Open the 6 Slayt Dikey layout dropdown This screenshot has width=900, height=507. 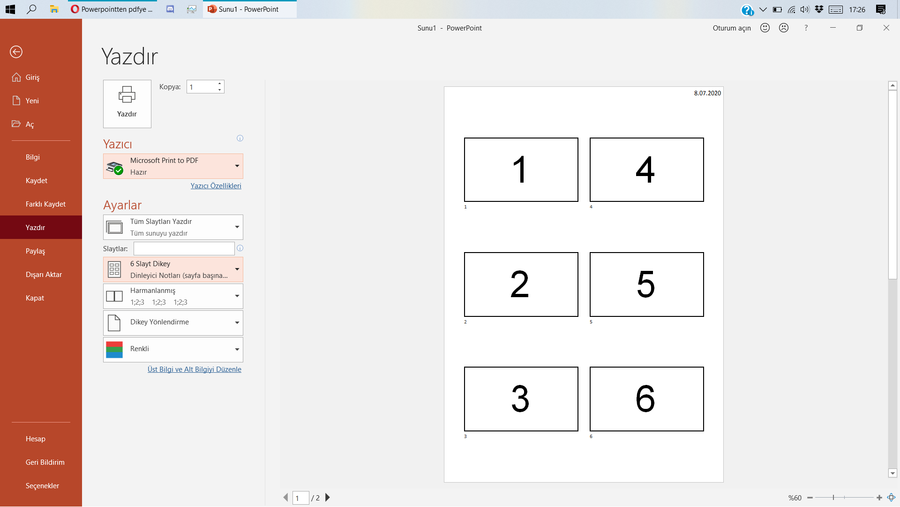coord(173,269)
